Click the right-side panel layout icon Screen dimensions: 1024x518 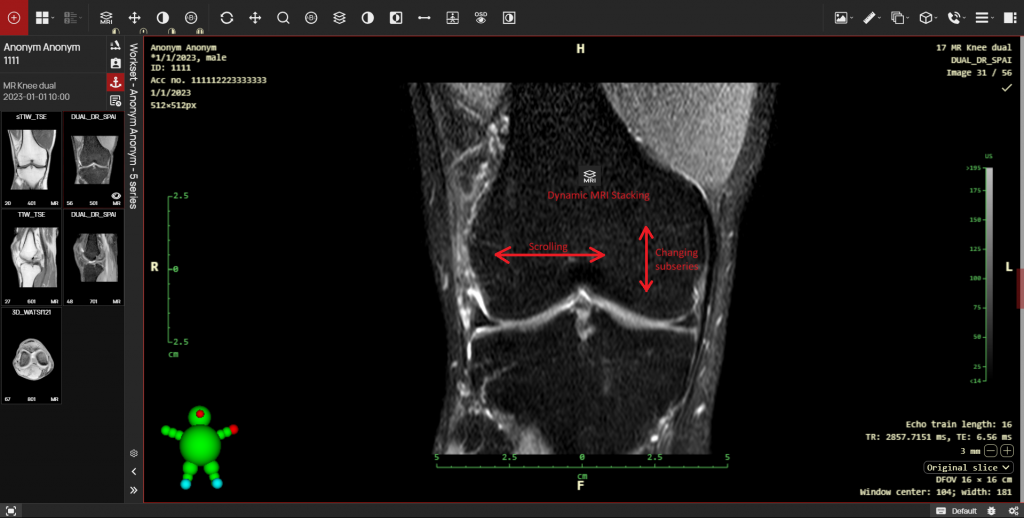tap(1008, 17)
